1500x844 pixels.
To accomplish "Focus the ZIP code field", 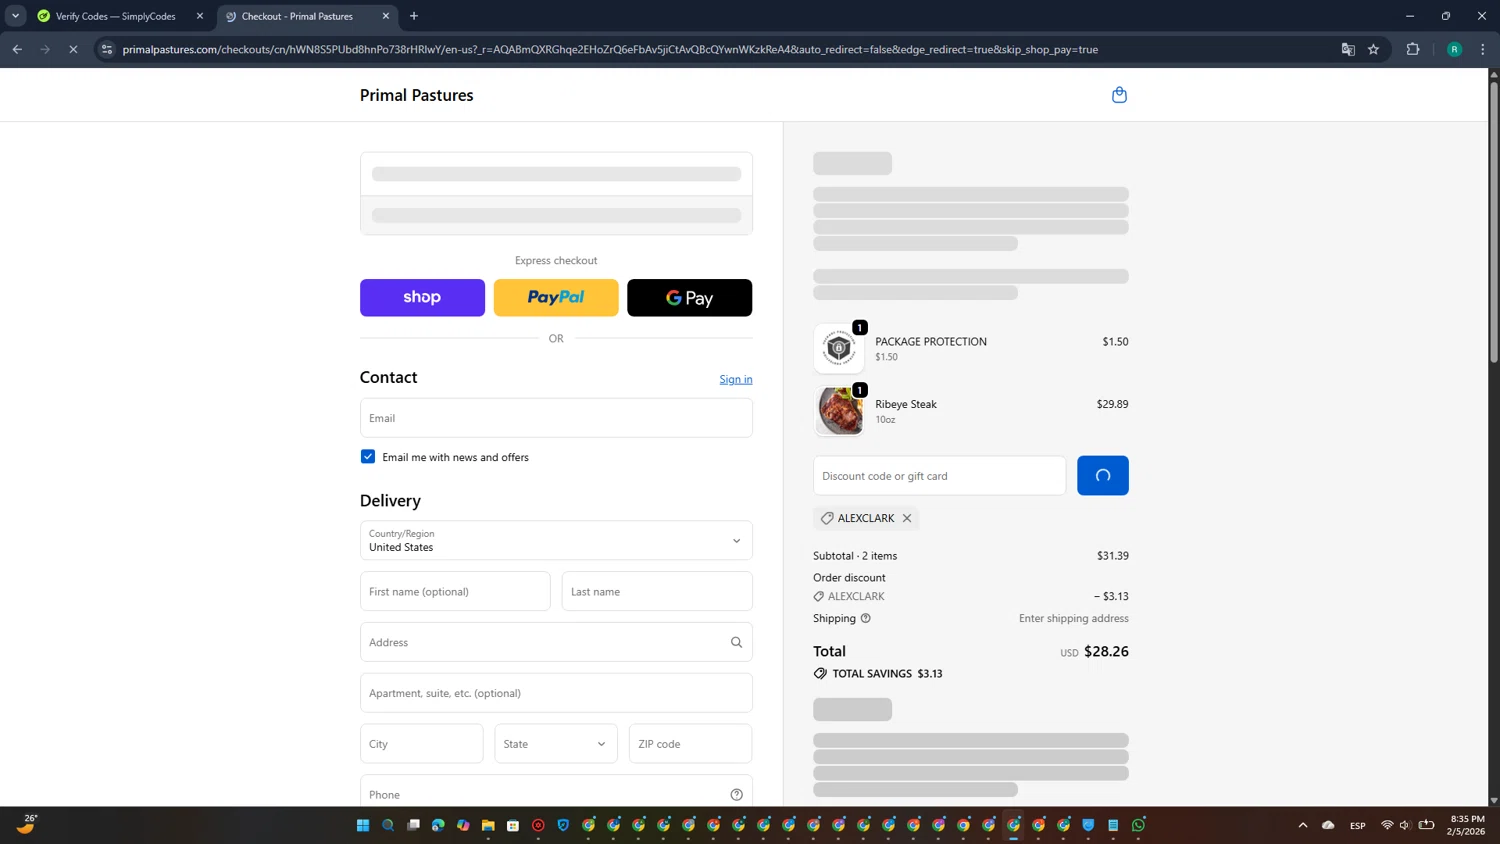I will (x=690, y=744).
